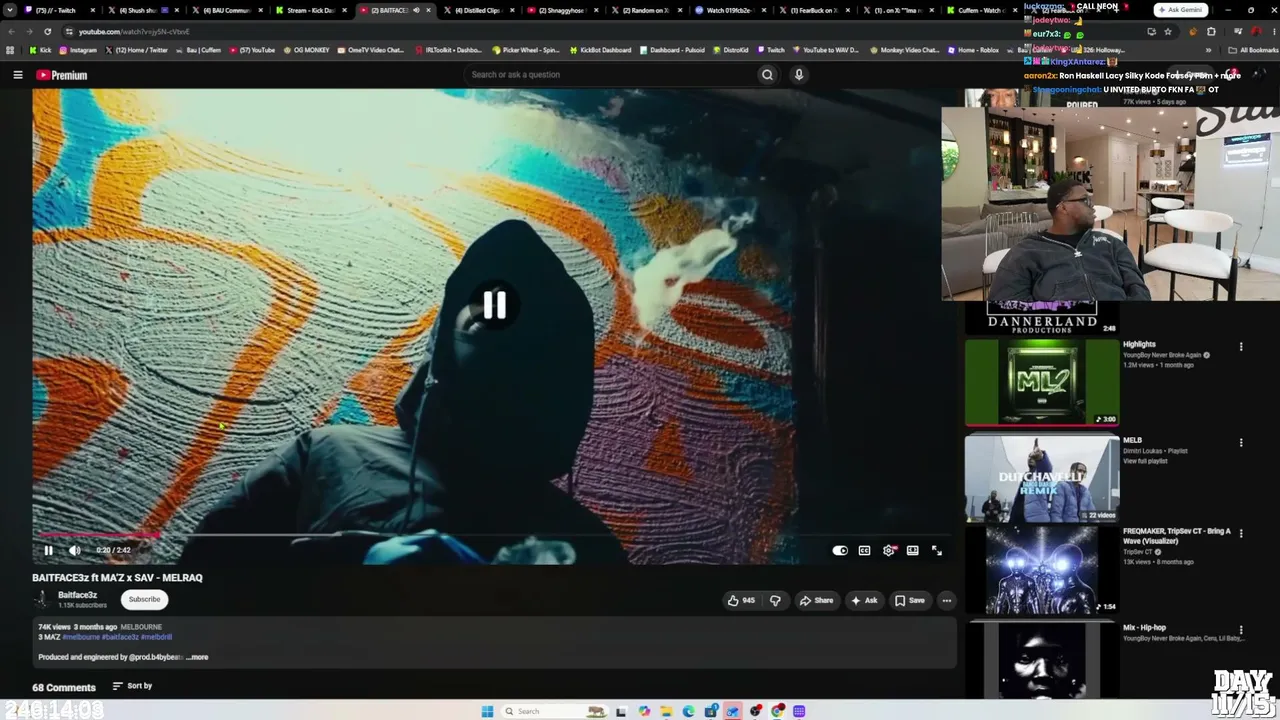Open options menu for the MELB playlist
Viewport: 1280px width, 720px height.
point(1241,442)
